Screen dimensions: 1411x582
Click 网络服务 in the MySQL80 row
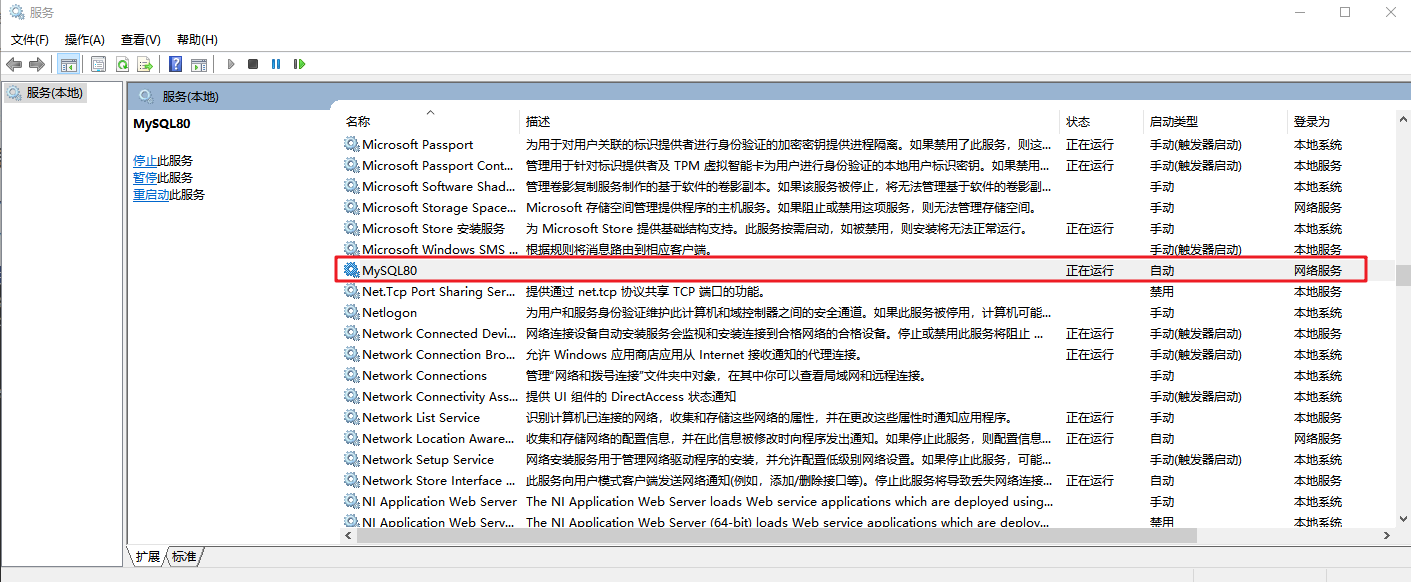tap(1318, 271)
